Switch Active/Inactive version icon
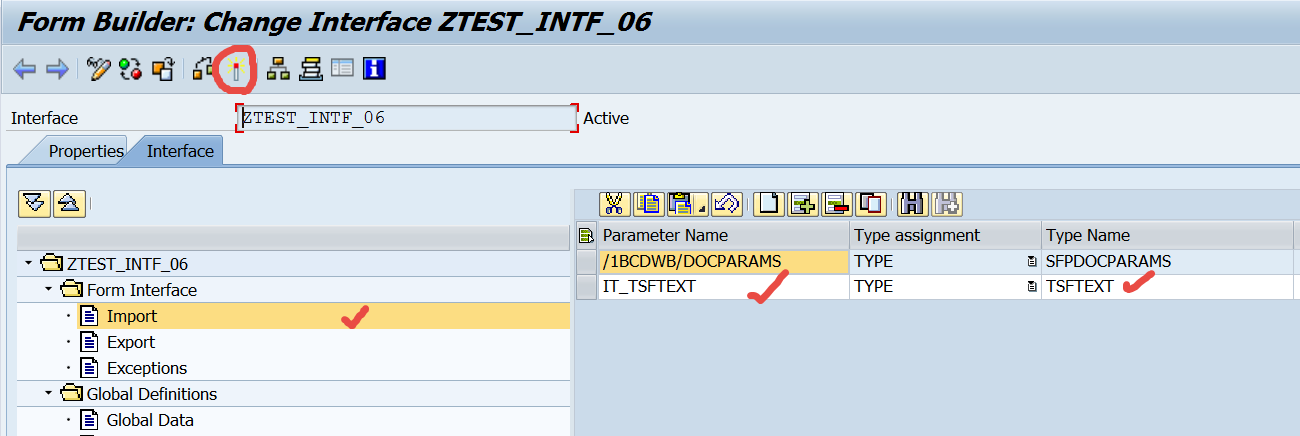 click(x=130, y=69)
